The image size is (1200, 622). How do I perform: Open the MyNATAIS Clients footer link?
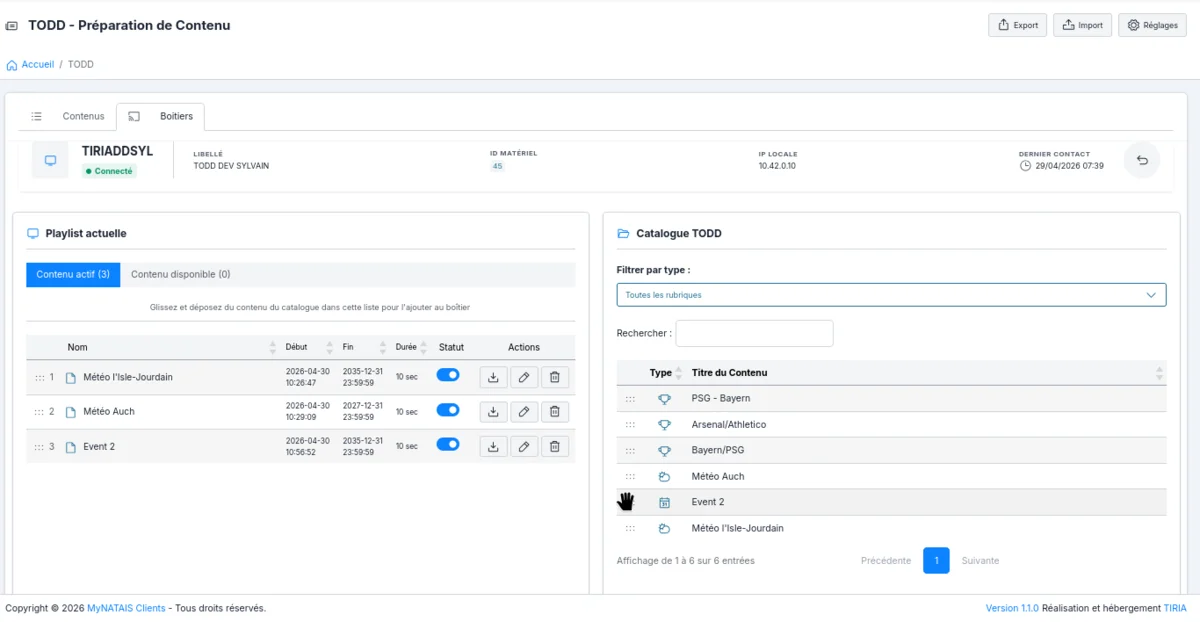126,608
